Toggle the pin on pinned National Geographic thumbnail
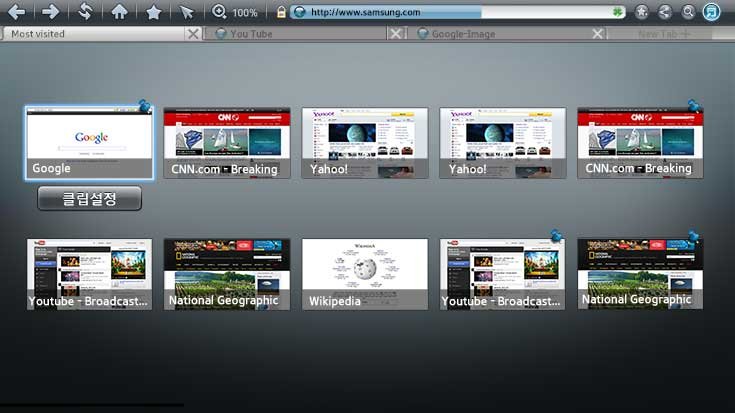Viewport: 735px width, 413px height. 694,236
